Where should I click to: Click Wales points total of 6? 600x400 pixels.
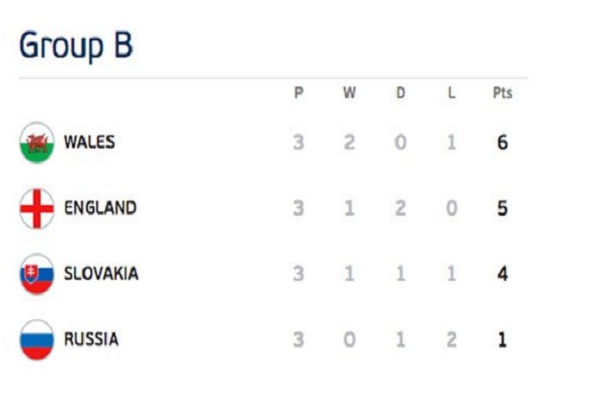pyautogui.click(x=502, y=143)
